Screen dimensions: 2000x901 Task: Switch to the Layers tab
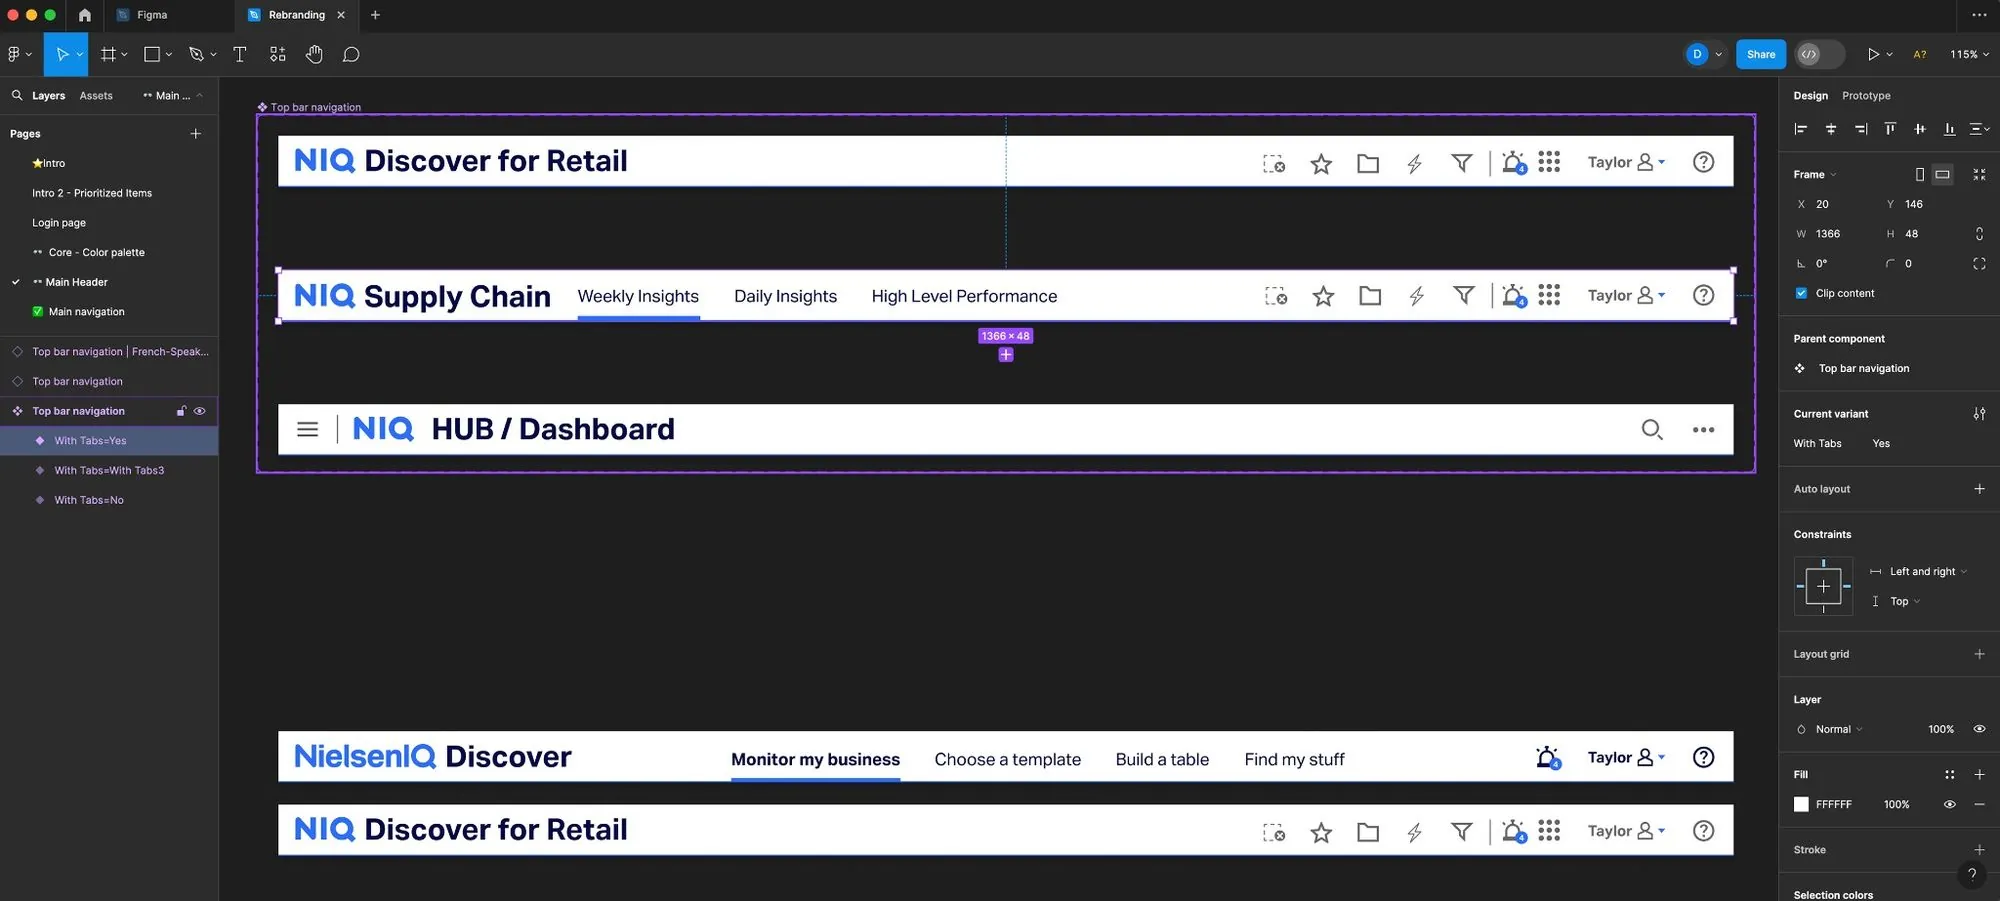click(x=48, y=95)
